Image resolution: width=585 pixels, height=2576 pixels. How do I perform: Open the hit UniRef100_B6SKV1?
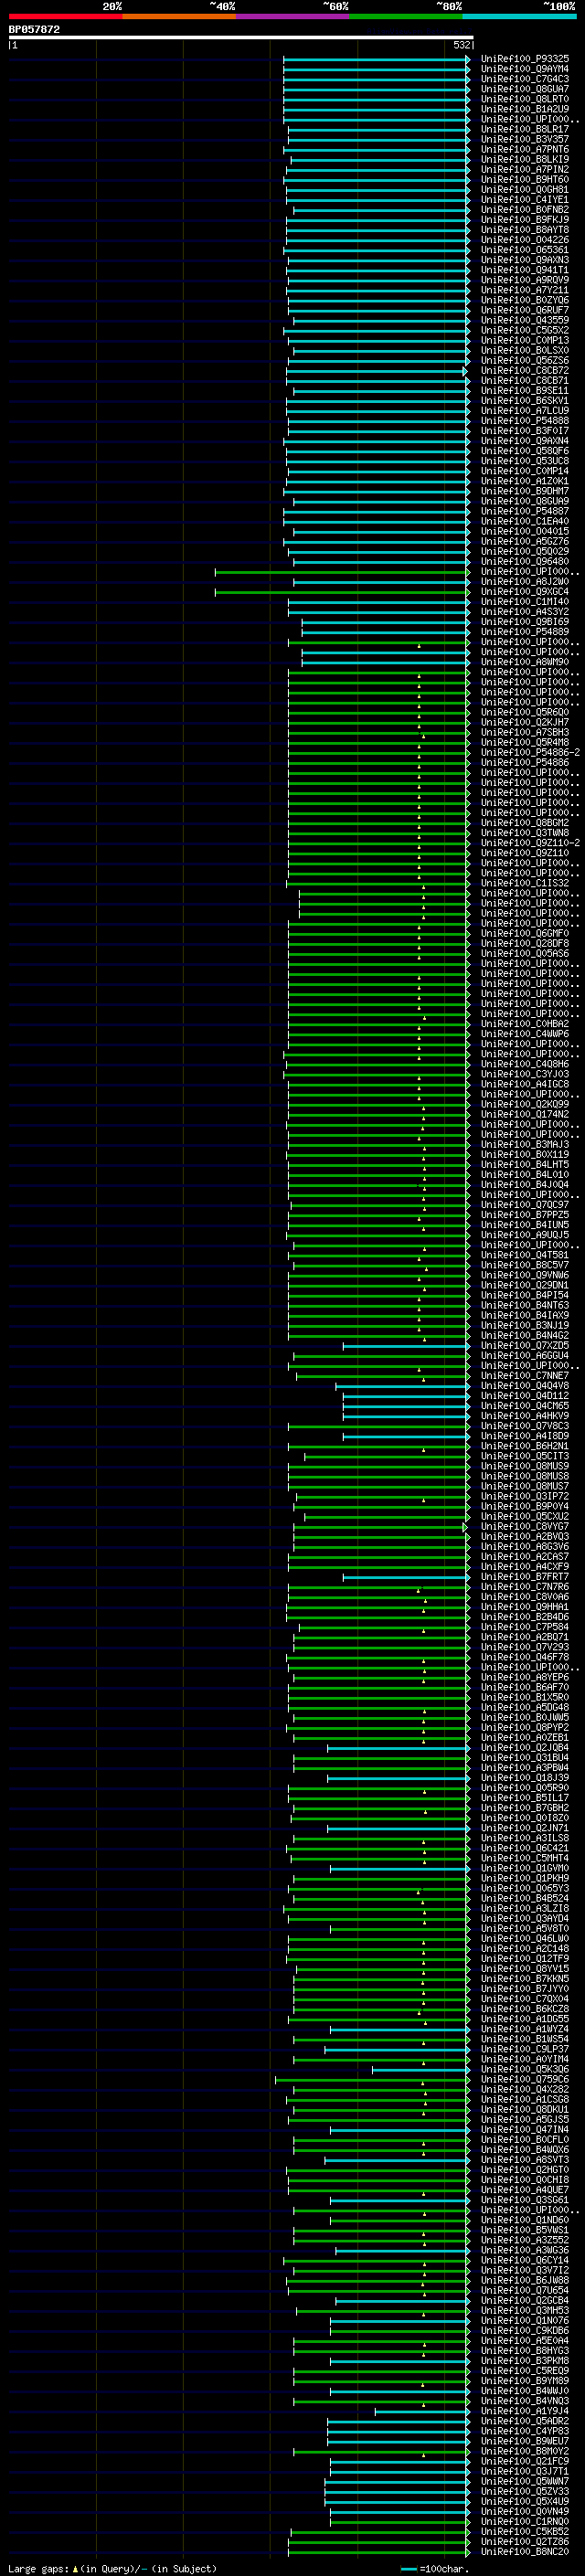(x=525, y=400)
